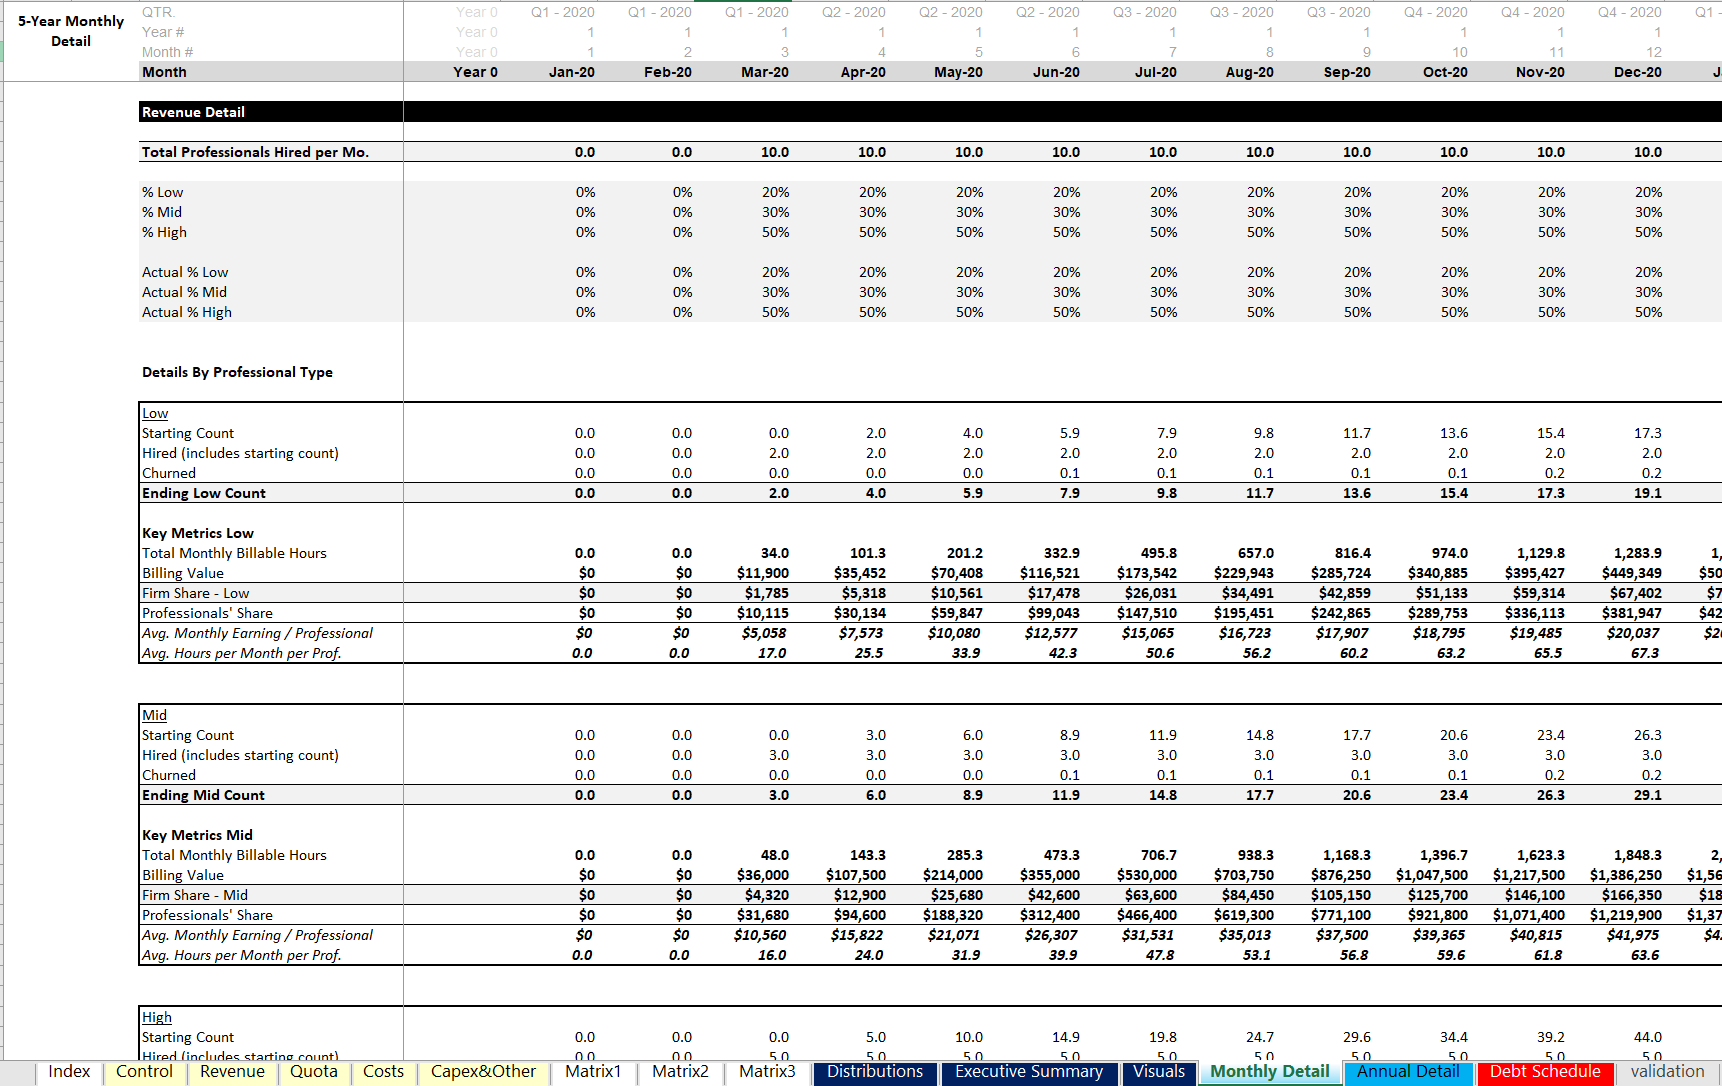Screen dimensions: 1722x1086
Task: Open the Quota sheet
Action: pyautogui.click(x=313, y=1072)
